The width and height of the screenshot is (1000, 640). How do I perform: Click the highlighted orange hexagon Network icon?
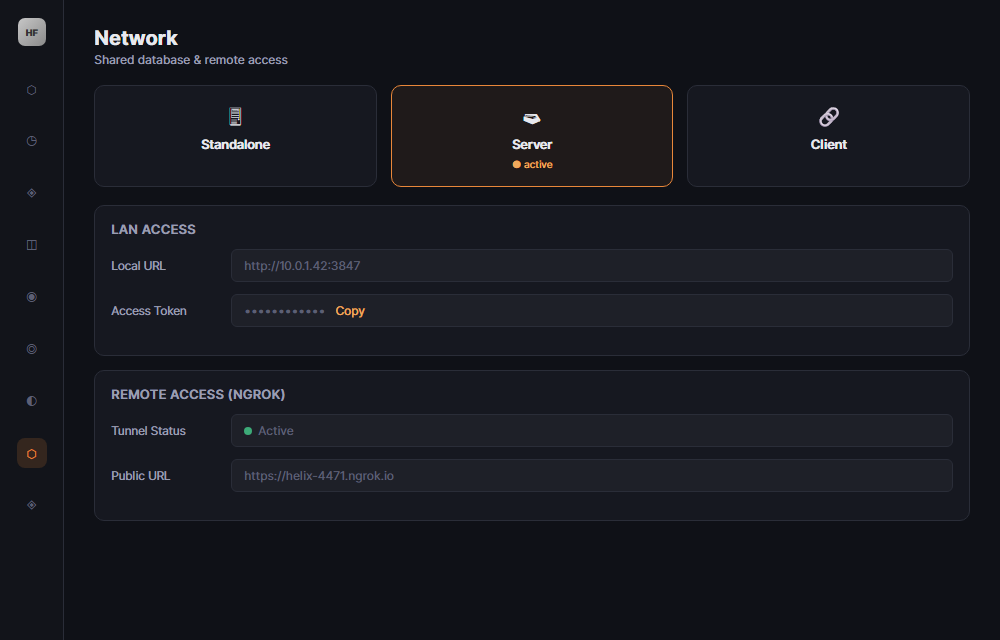[x=31, y=453]
